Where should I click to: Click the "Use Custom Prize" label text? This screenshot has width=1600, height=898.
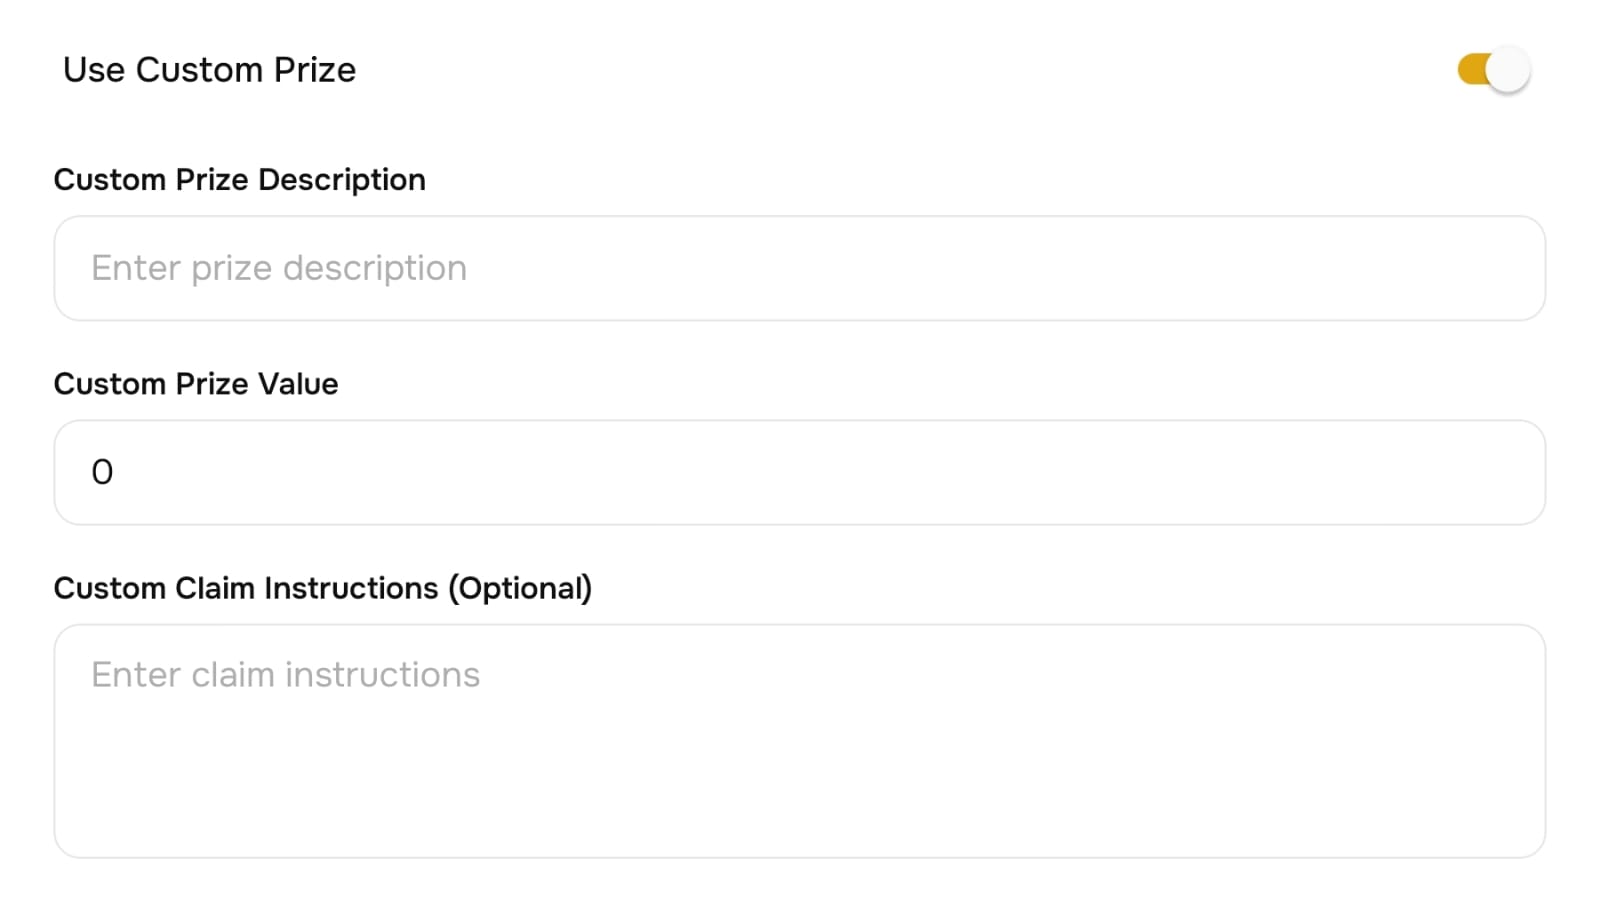coord(209,70)
